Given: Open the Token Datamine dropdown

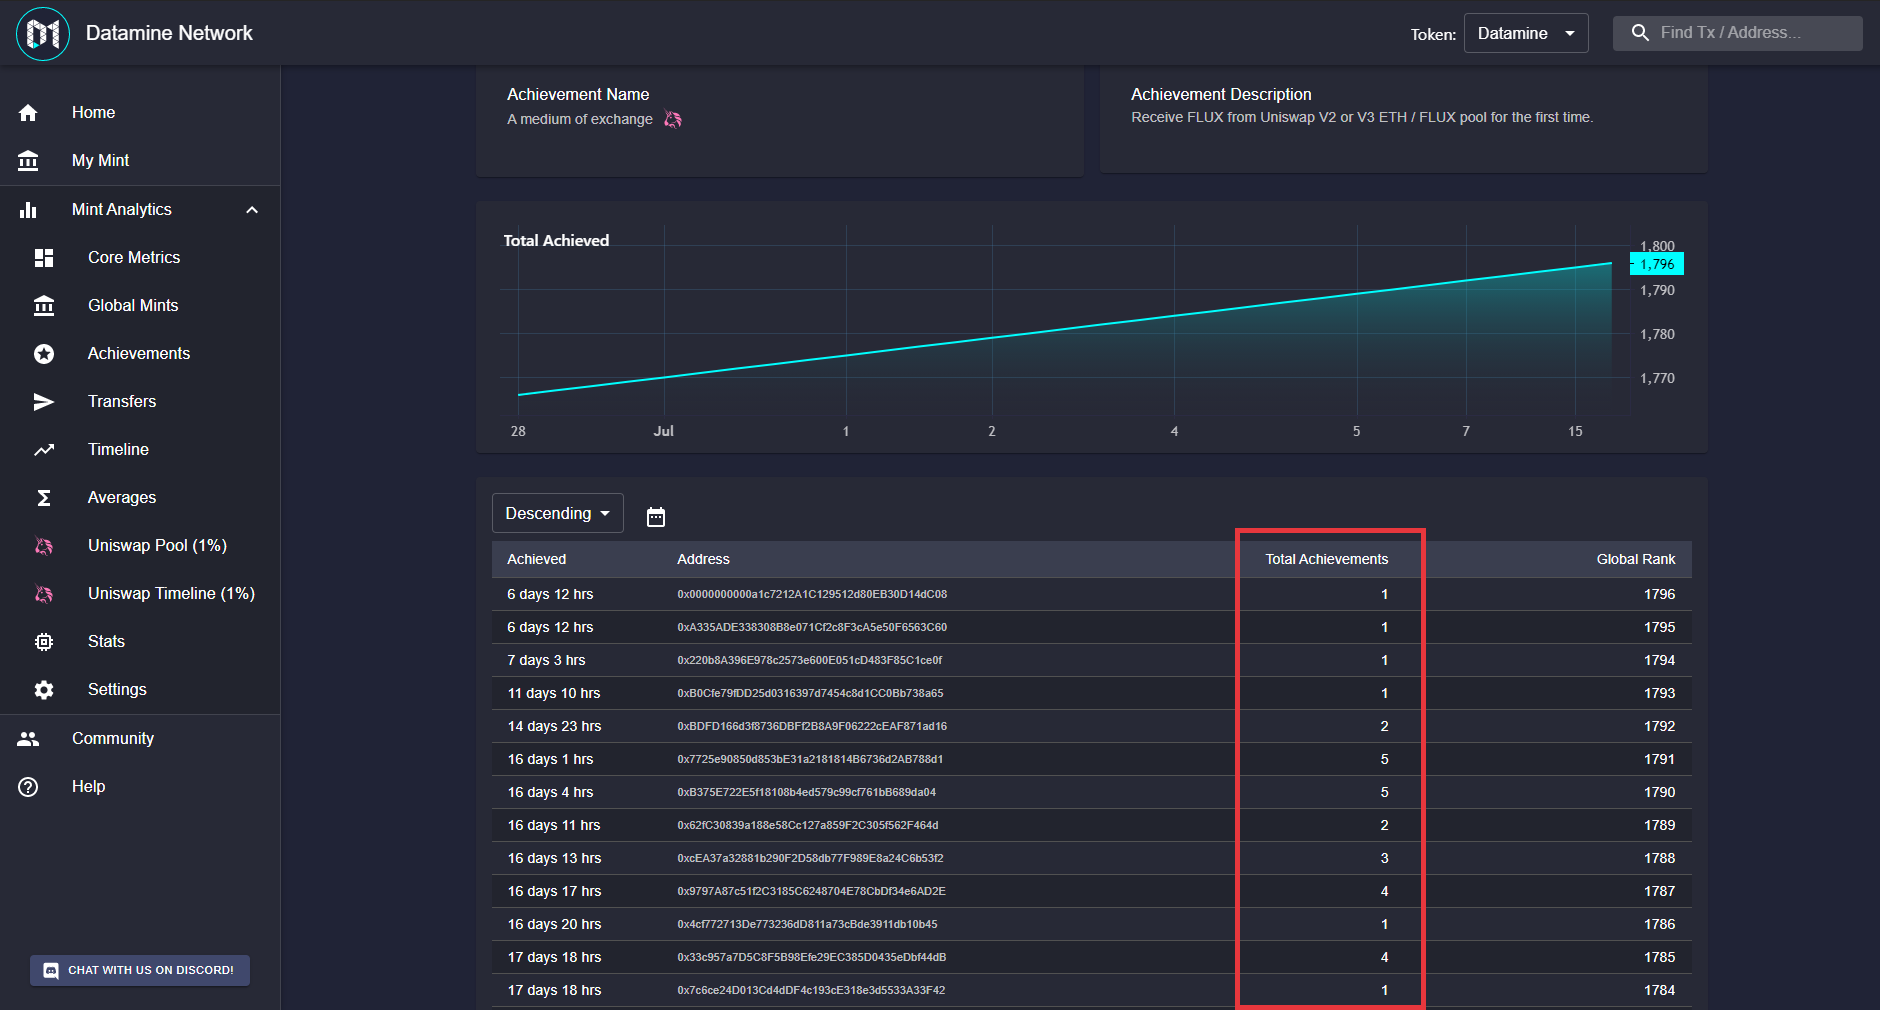Looking at the screenshot, I should pos(1526,34).
